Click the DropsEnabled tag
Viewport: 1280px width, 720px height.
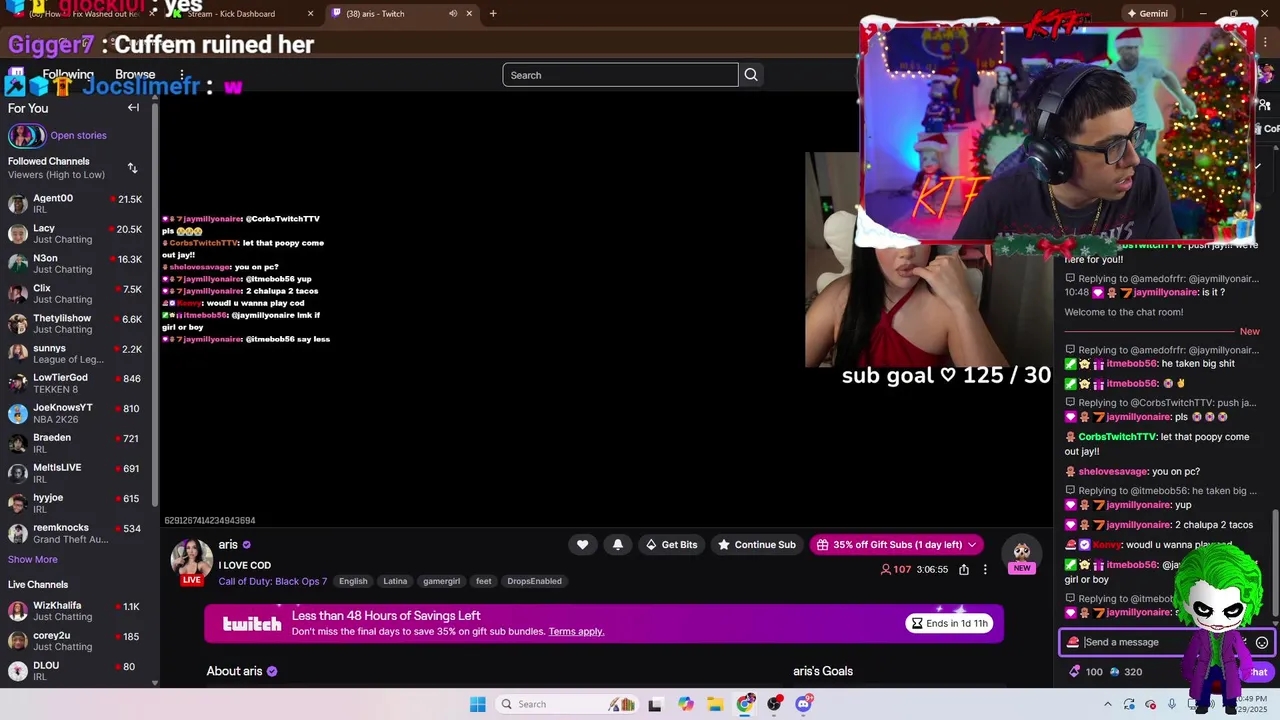[x=534, y=581]
